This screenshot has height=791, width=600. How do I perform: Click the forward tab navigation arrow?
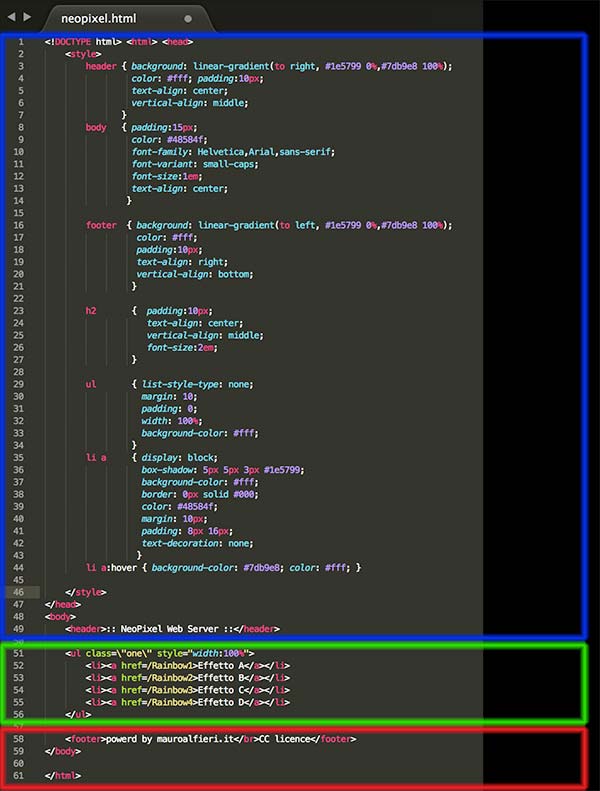[x=27, y=17]
